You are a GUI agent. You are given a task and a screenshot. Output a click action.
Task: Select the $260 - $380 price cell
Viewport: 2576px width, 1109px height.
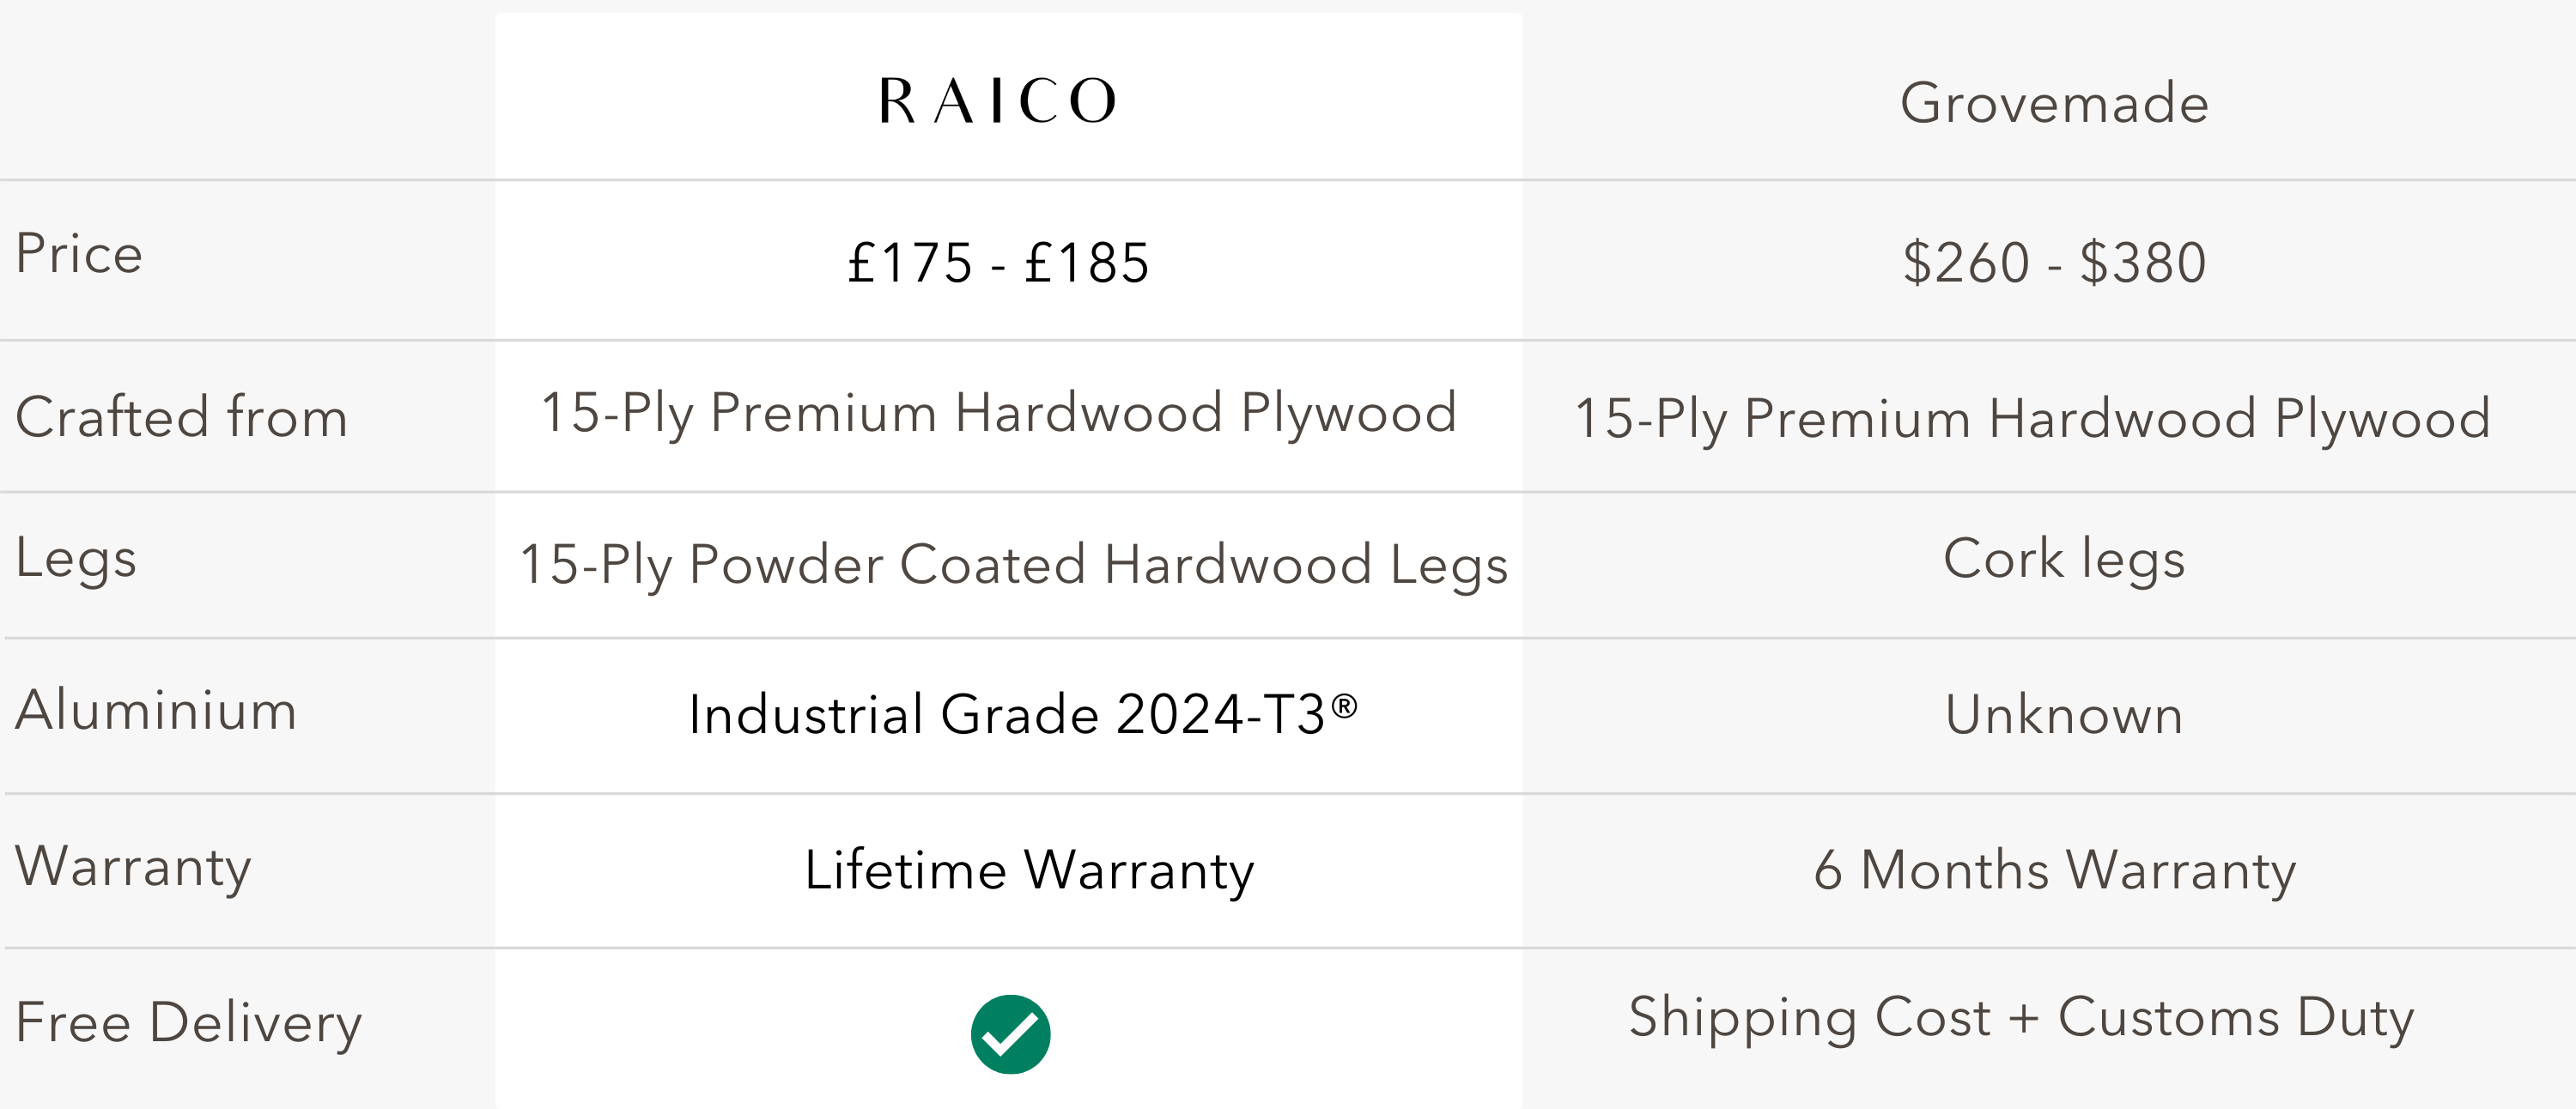point(2054,263)
